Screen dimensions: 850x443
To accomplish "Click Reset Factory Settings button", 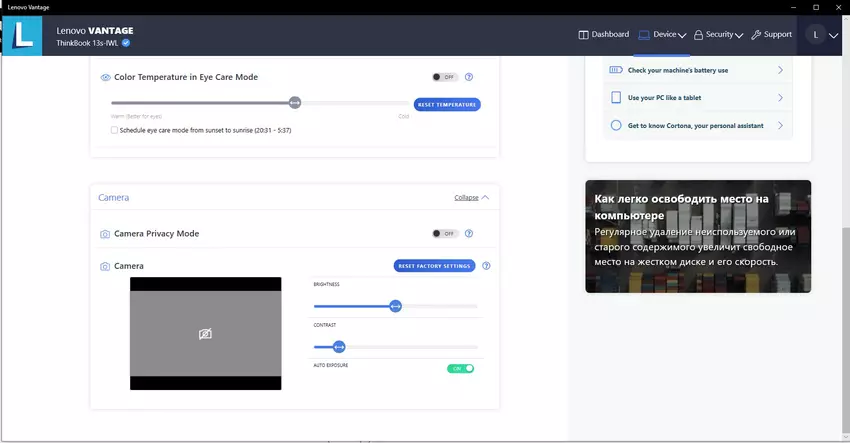I will [x=433, y=266].
